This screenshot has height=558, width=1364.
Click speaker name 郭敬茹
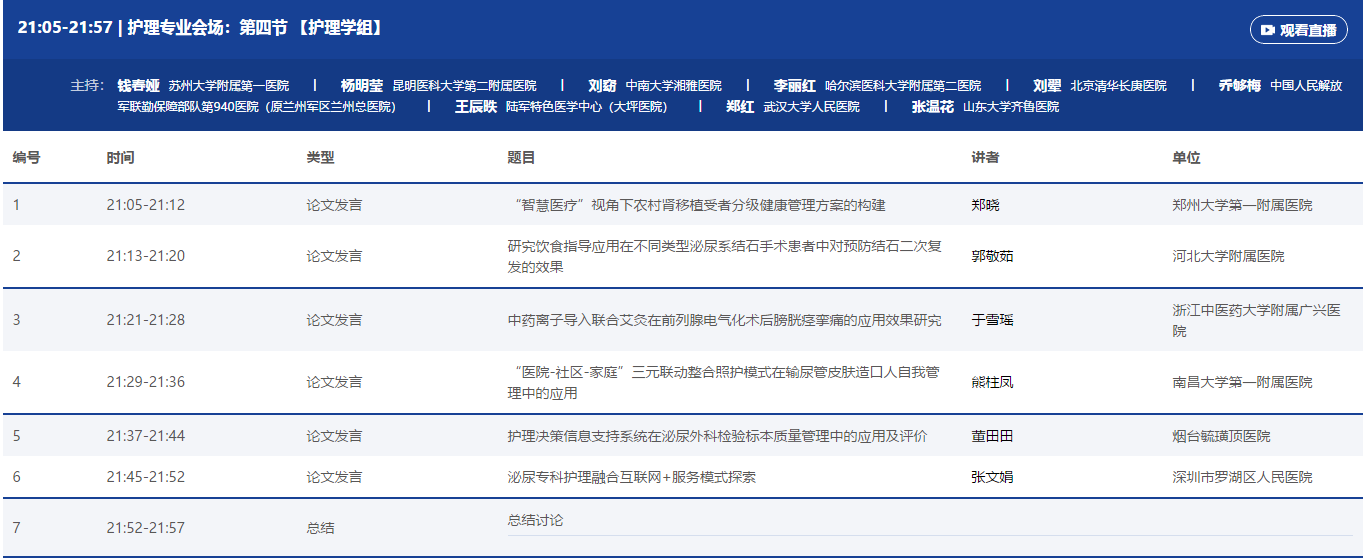pos(992,256)
